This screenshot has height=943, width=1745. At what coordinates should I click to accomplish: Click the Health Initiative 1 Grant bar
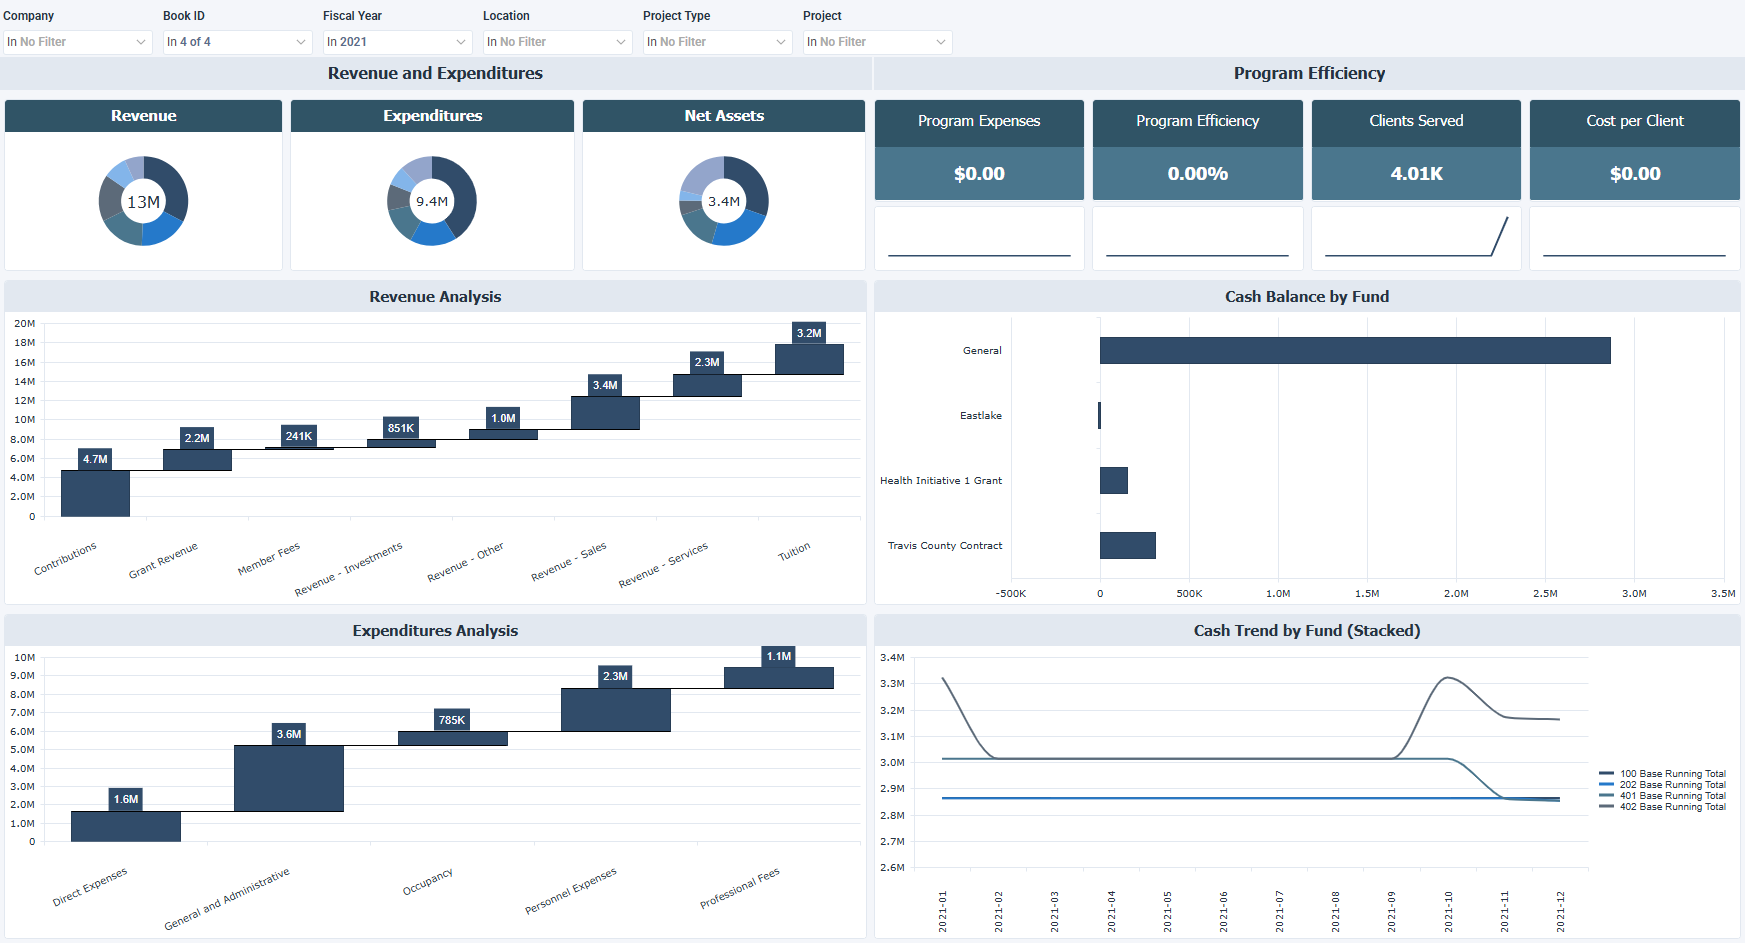pyautogui.click(x=1114, y=480)
